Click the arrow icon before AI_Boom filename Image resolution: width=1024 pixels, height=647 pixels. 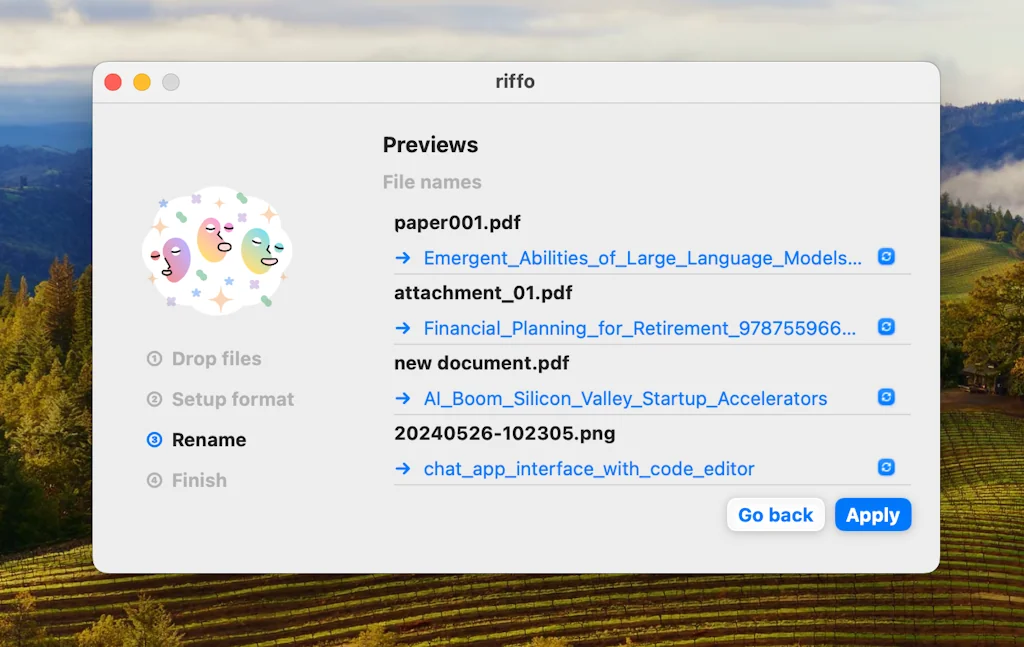click(403, 398)
